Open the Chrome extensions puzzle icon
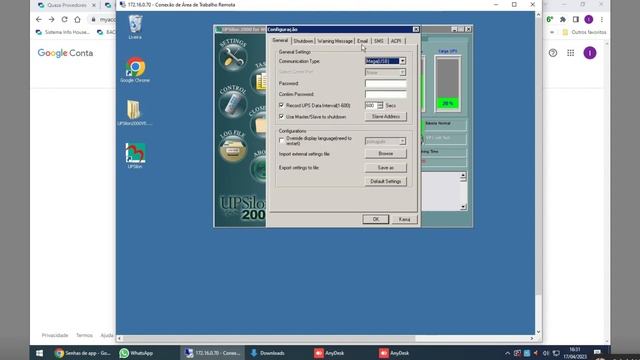The image size is (640, 360). 563,19
